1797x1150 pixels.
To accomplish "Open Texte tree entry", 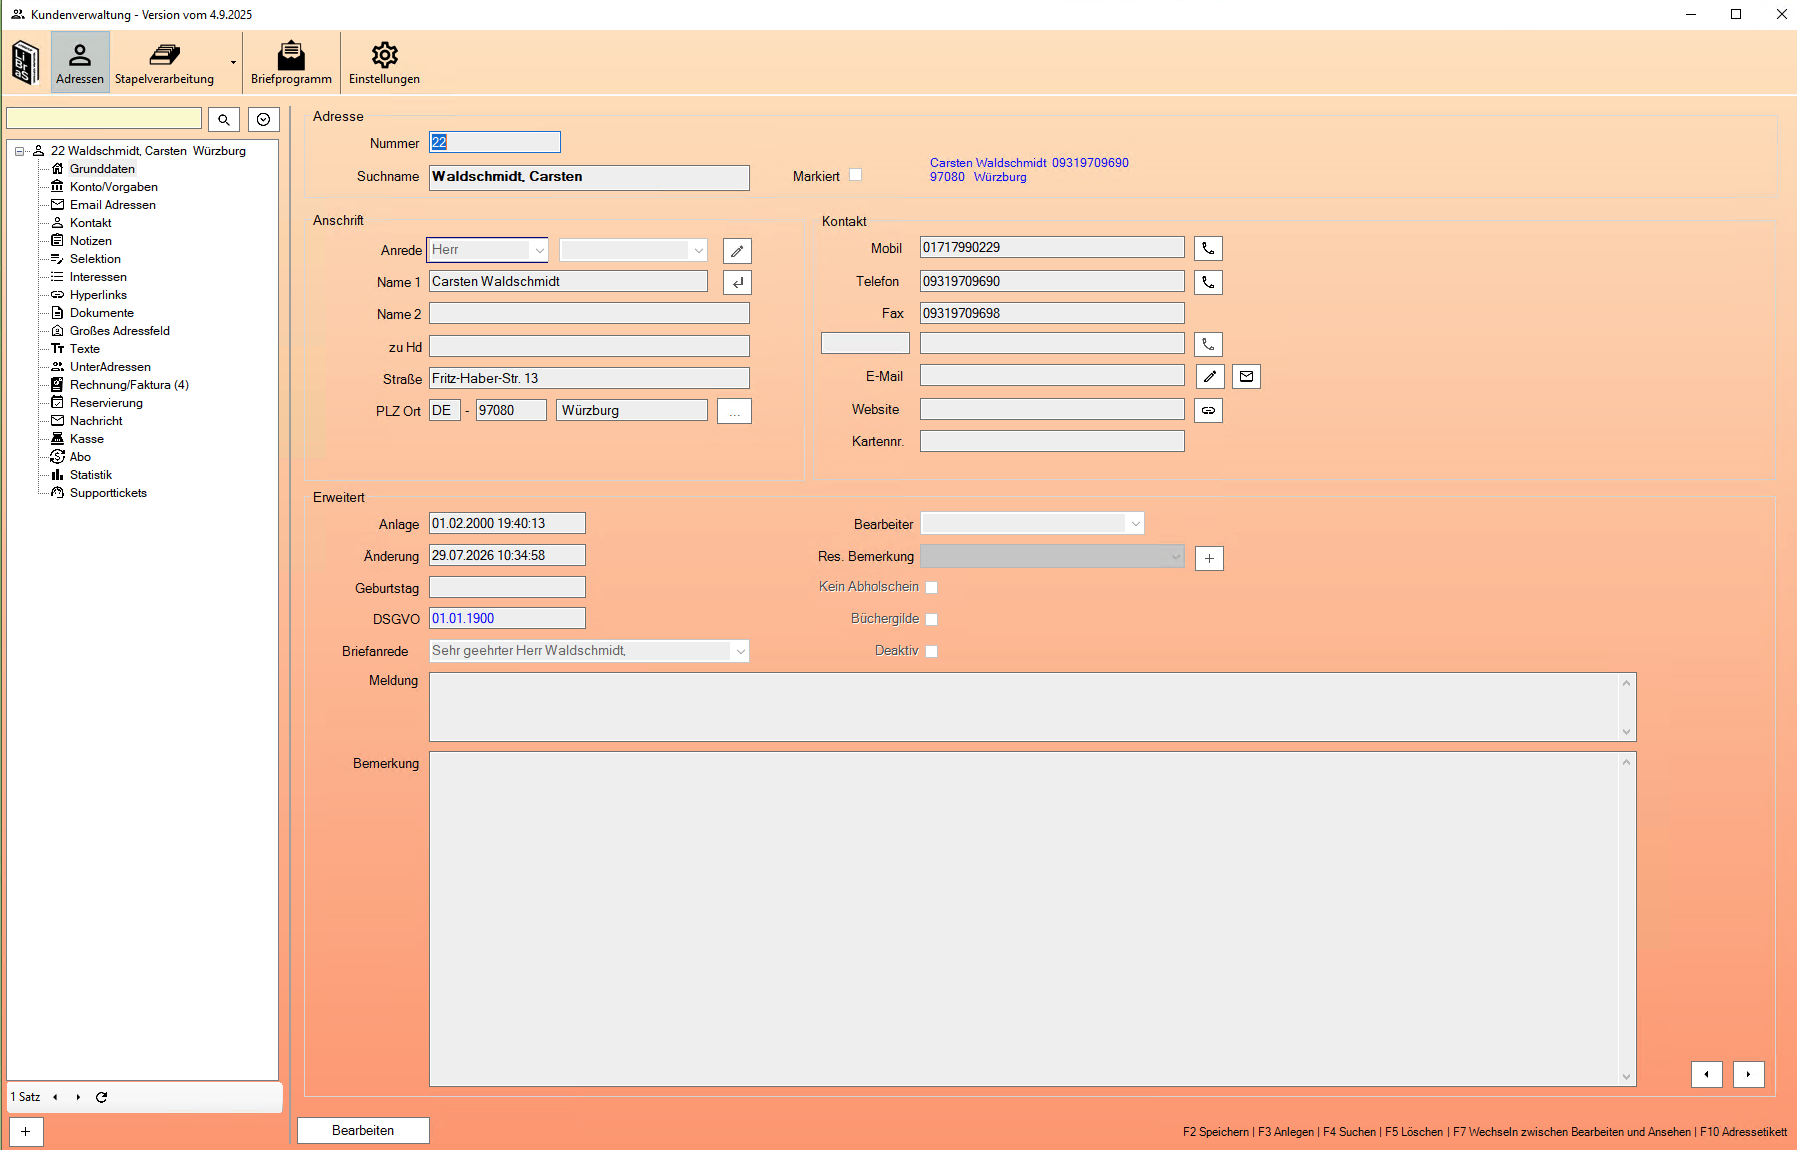I will pyautogui.click(x=84, y=349).
